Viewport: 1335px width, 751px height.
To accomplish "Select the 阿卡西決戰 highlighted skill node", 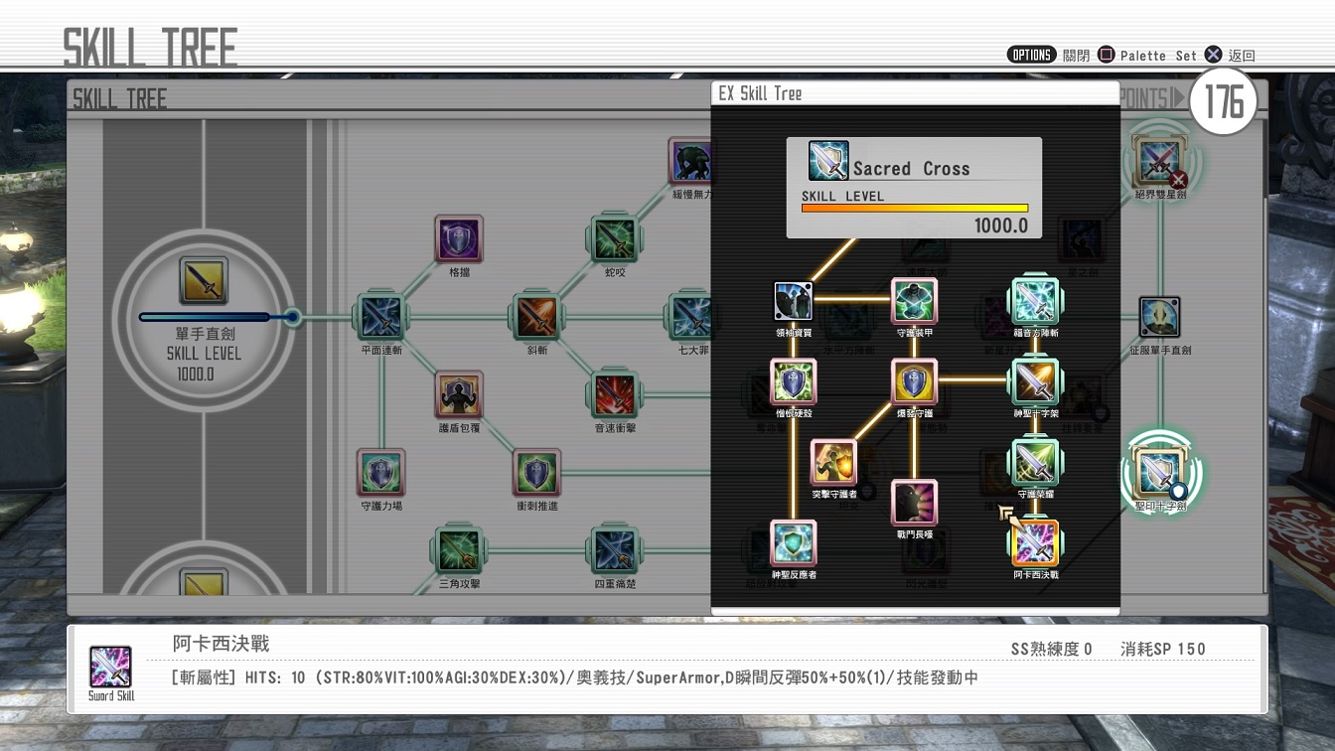I will pyautogui.click(x=1035, y=543).
